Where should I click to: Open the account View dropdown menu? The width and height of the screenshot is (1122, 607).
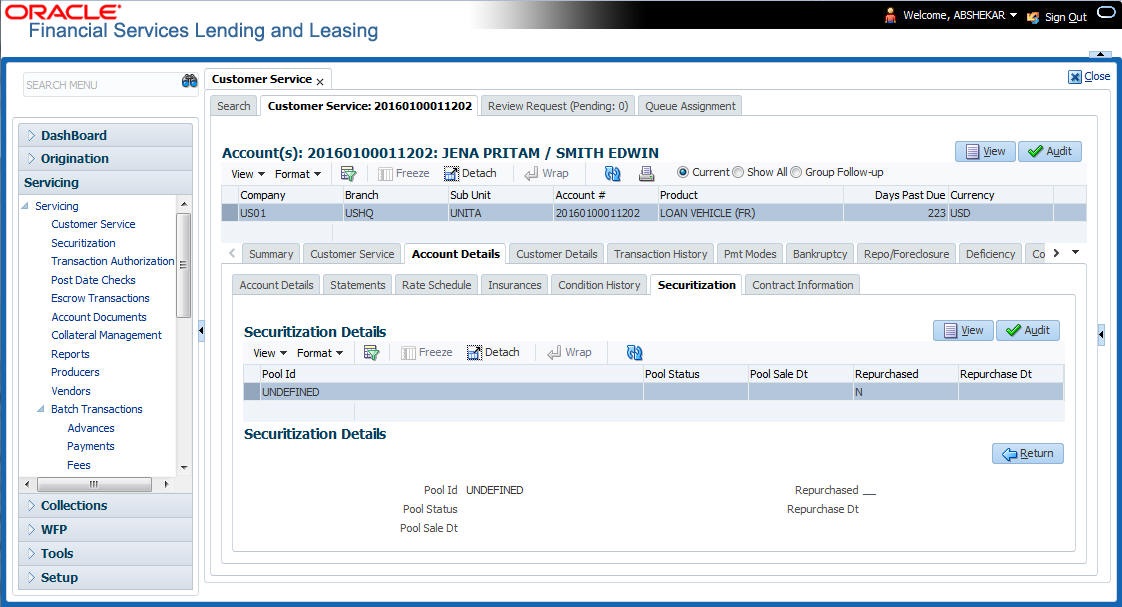(x=248, y=174)
